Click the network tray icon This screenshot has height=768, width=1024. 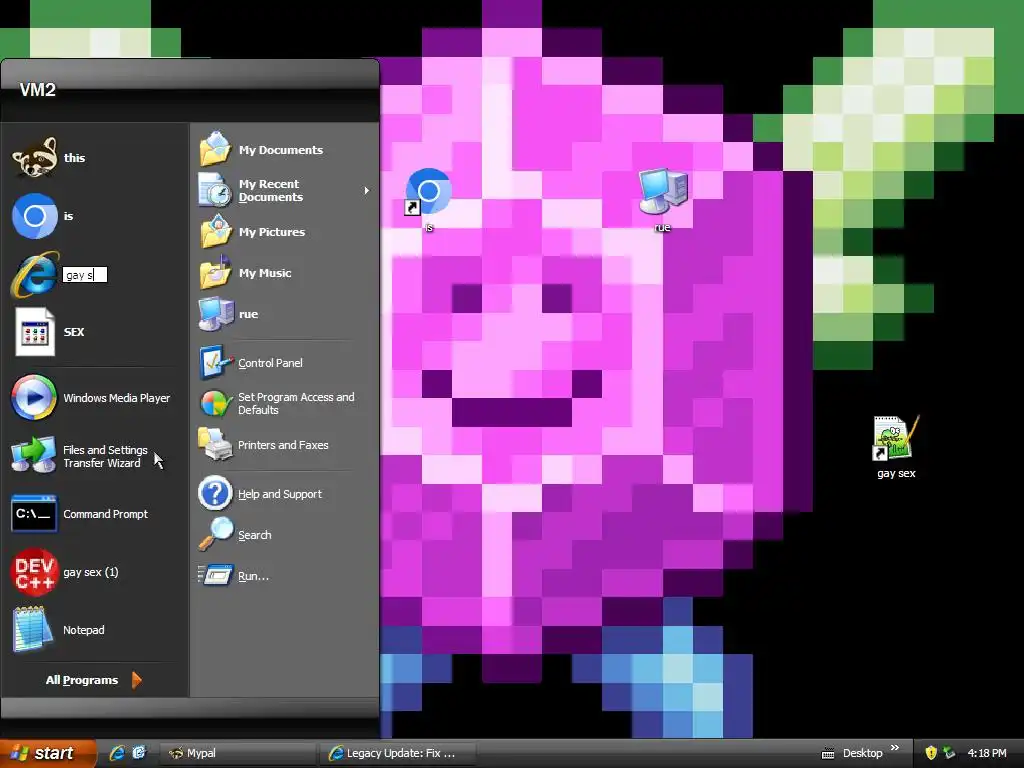(x=949, y=753)
